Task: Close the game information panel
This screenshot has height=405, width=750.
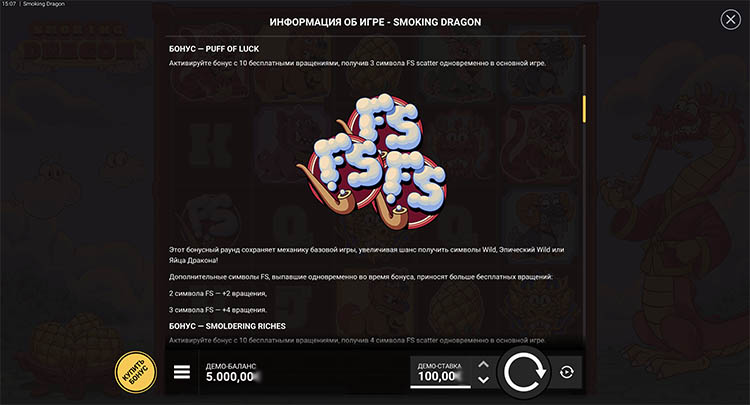Action: pos(730,20)
